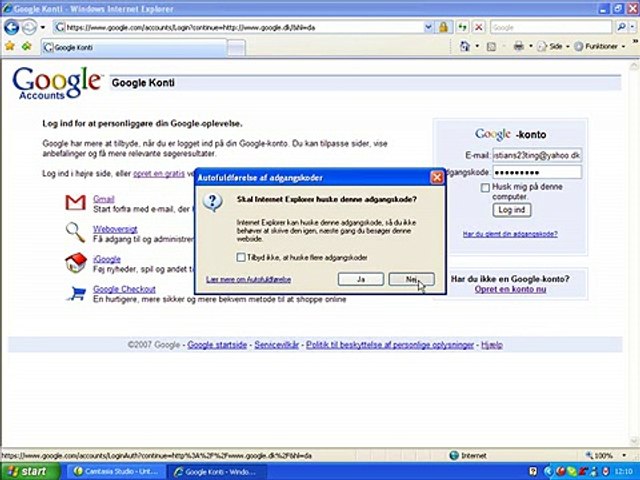Image resolution: width=640 pixels, height=480 pixels.
Task: Click the Google Konti taskbar button
Action: pos(216,471)
